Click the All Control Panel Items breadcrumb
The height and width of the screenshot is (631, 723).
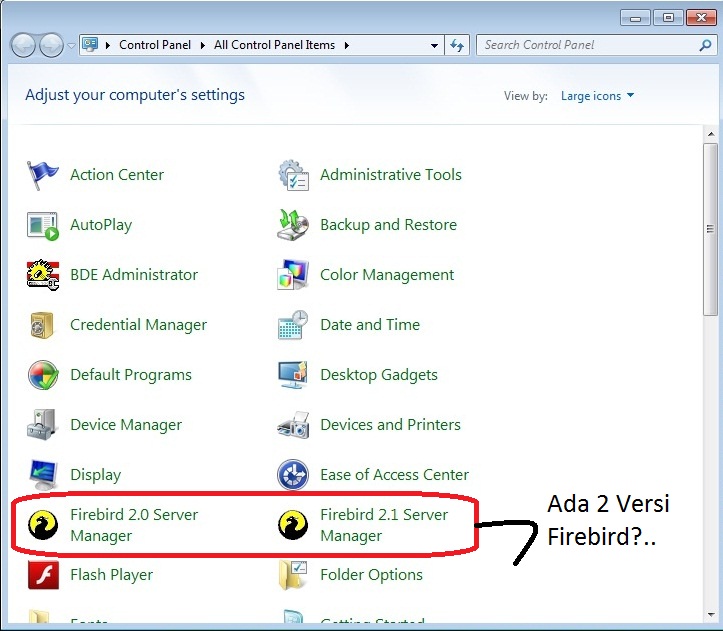[274, 45]
